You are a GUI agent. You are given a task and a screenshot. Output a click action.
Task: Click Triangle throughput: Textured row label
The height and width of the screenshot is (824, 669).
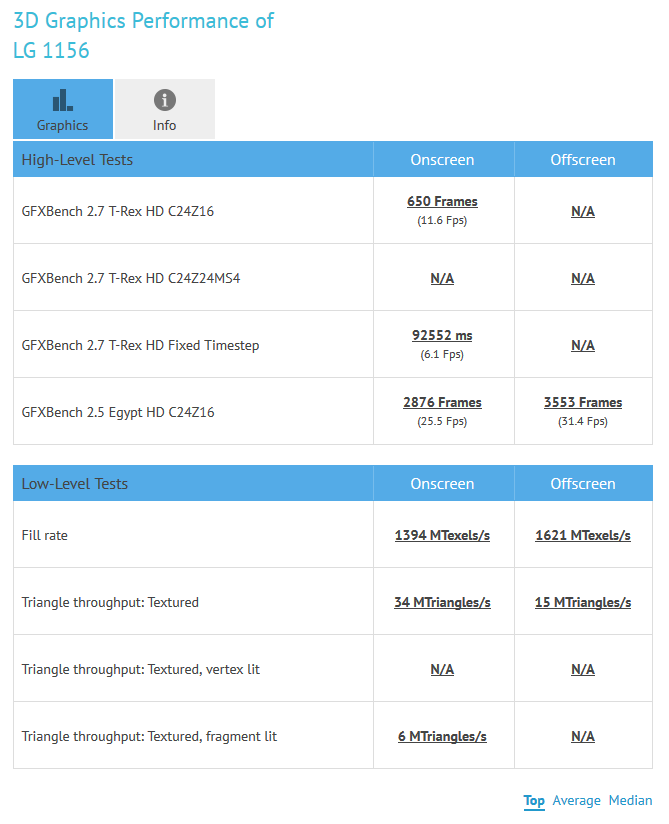[110, 602]
